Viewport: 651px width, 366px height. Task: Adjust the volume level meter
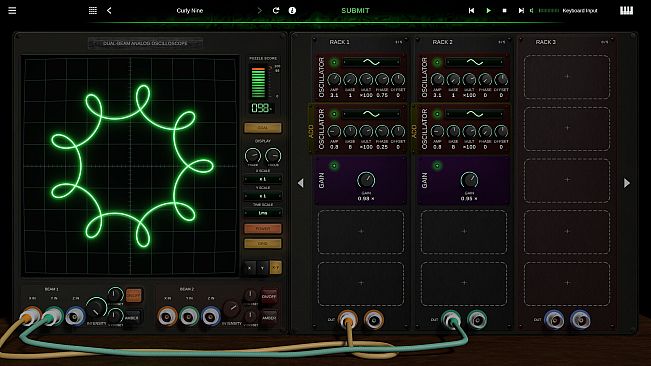[x=548, y=10]
